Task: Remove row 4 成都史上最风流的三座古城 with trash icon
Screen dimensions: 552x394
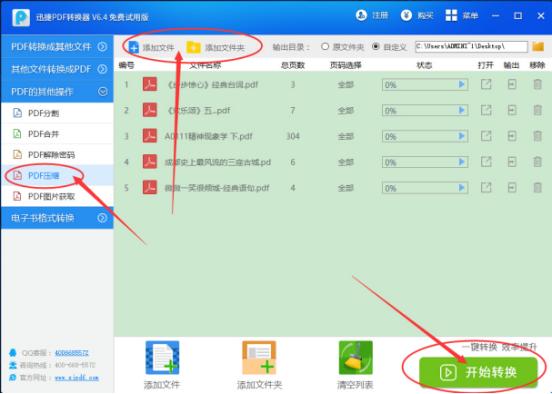Action: click(537, 162)
